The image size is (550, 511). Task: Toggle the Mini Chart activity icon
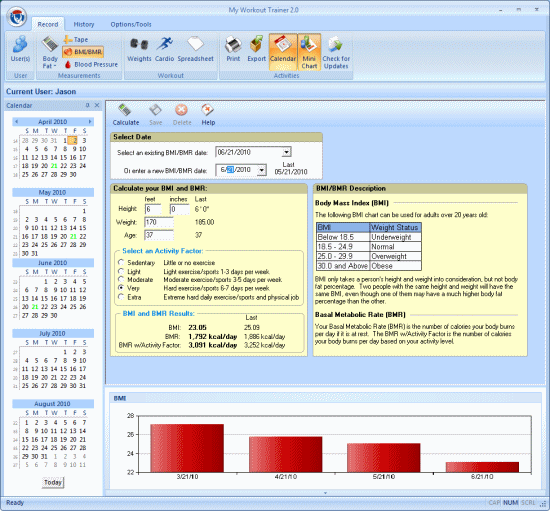click(x=309, y=52)
